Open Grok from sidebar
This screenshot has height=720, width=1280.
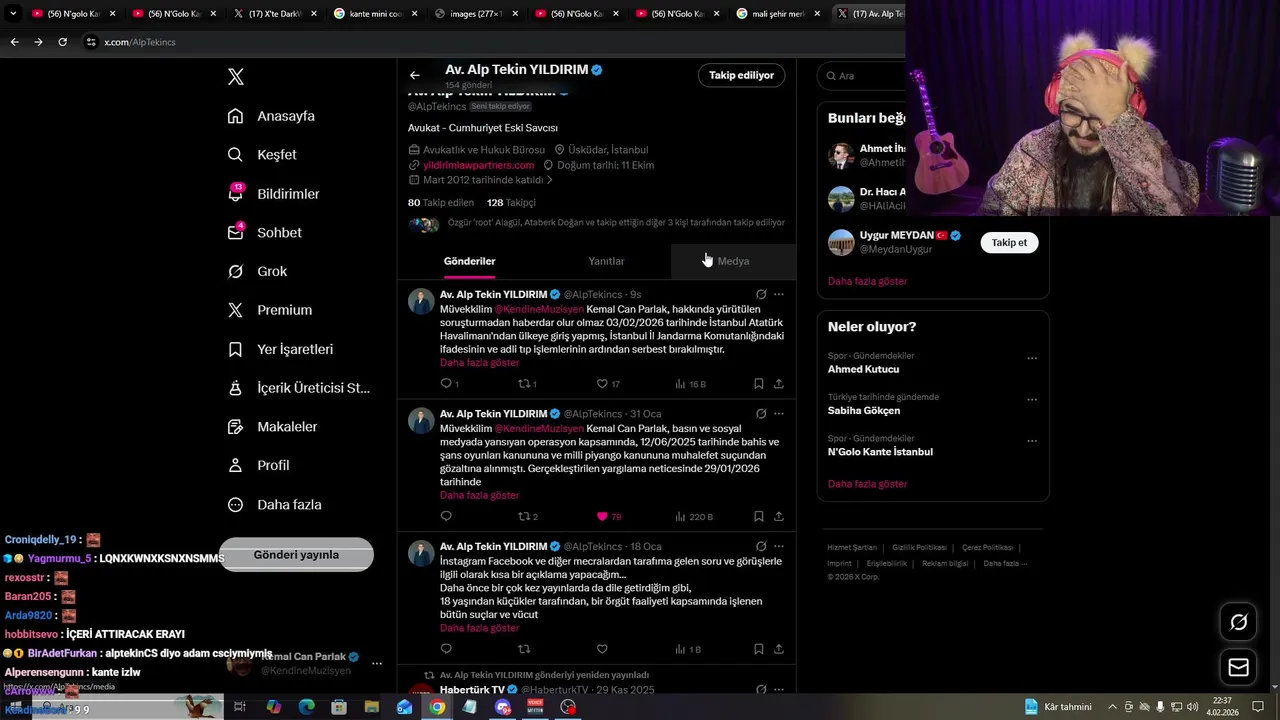[258, 271]
